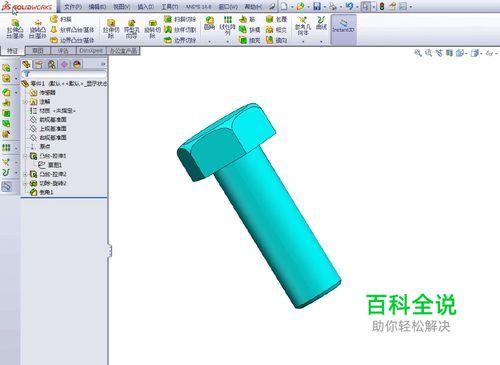
Task: Choose the Boundary Cut (边界切除) command
Action: [180, 40]
